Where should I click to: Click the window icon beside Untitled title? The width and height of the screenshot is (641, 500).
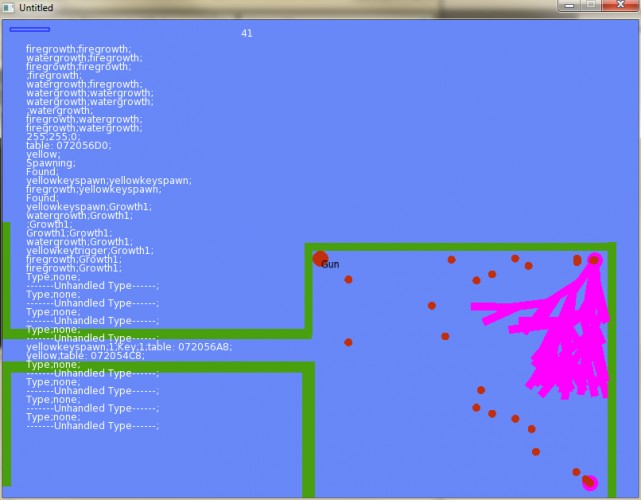click(x=8, y=7)
